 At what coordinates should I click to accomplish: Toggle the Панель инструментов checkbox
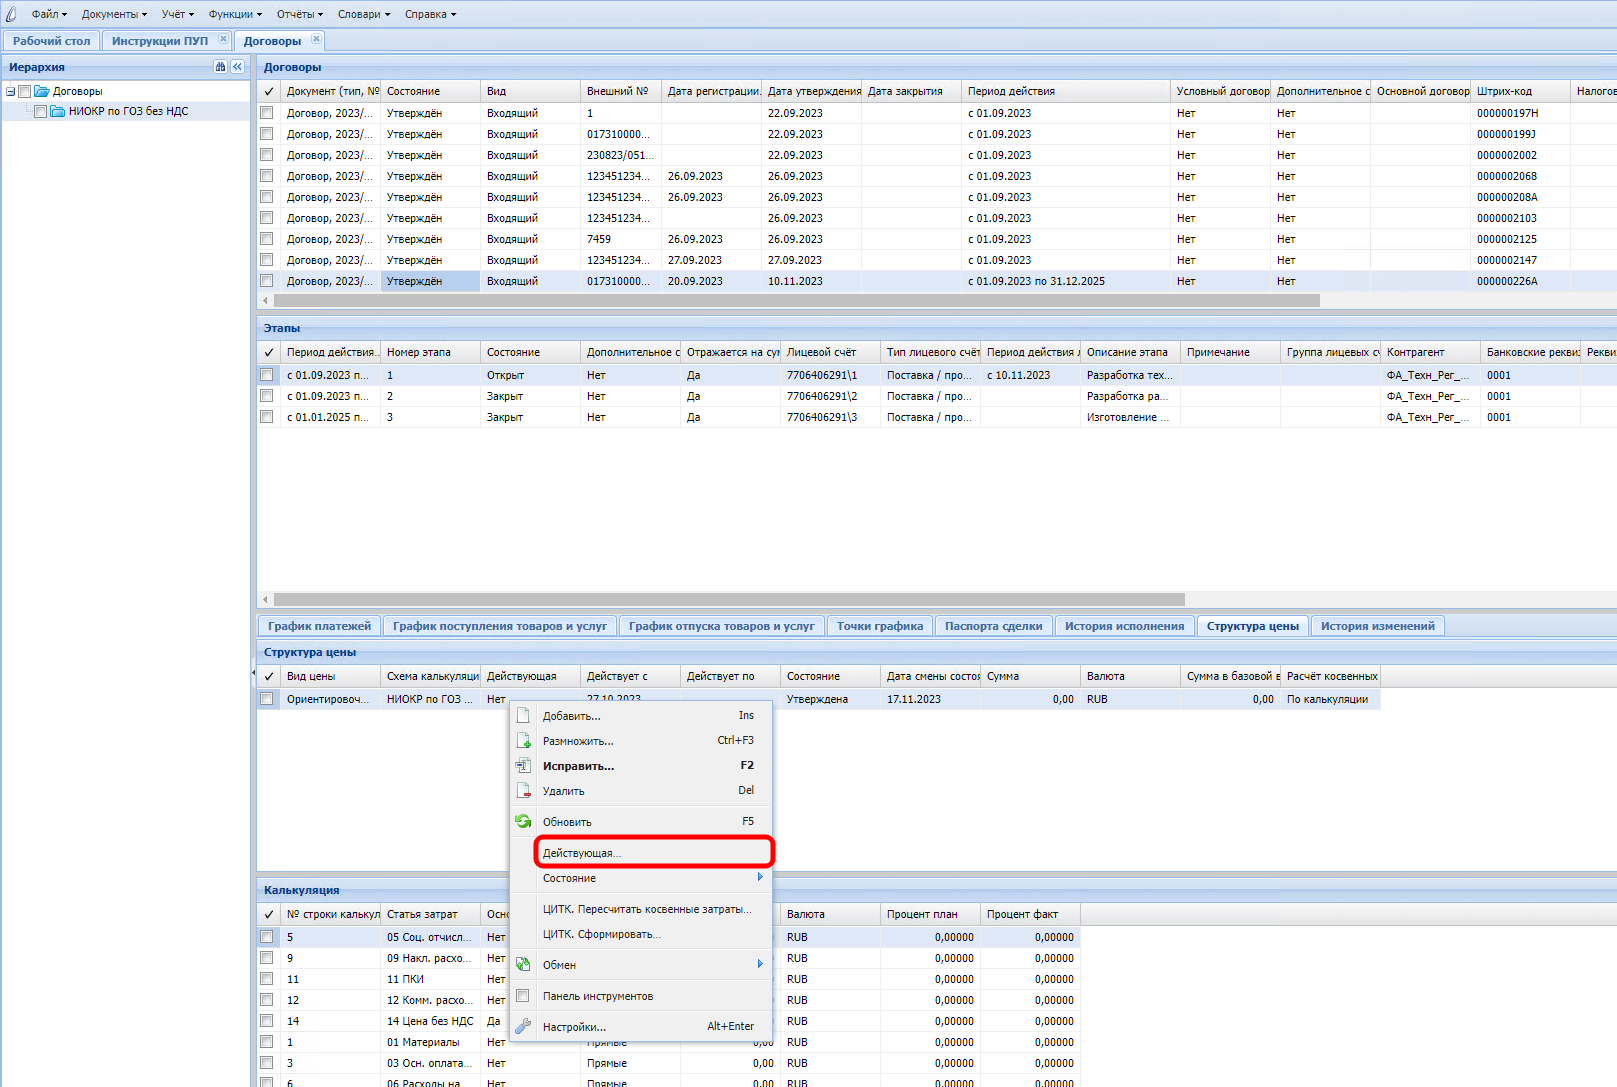coord(523,996)
